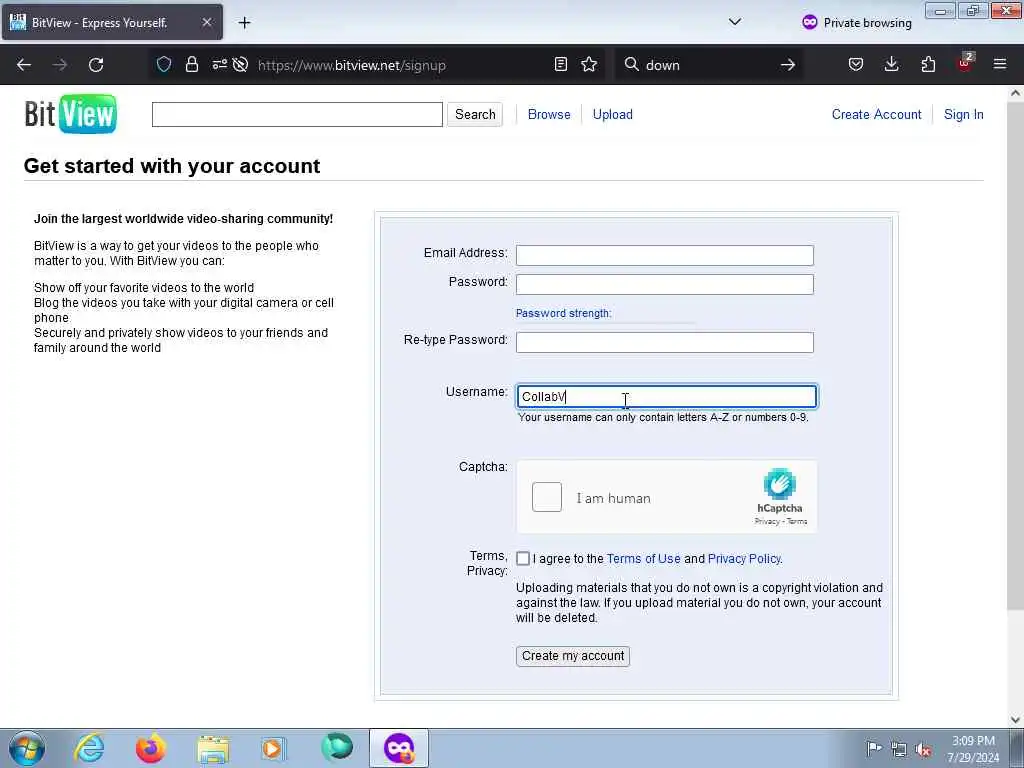Viewport: 1024px width, 768px height.
Task: Close the BitView tab
Action: pos(206,22)
